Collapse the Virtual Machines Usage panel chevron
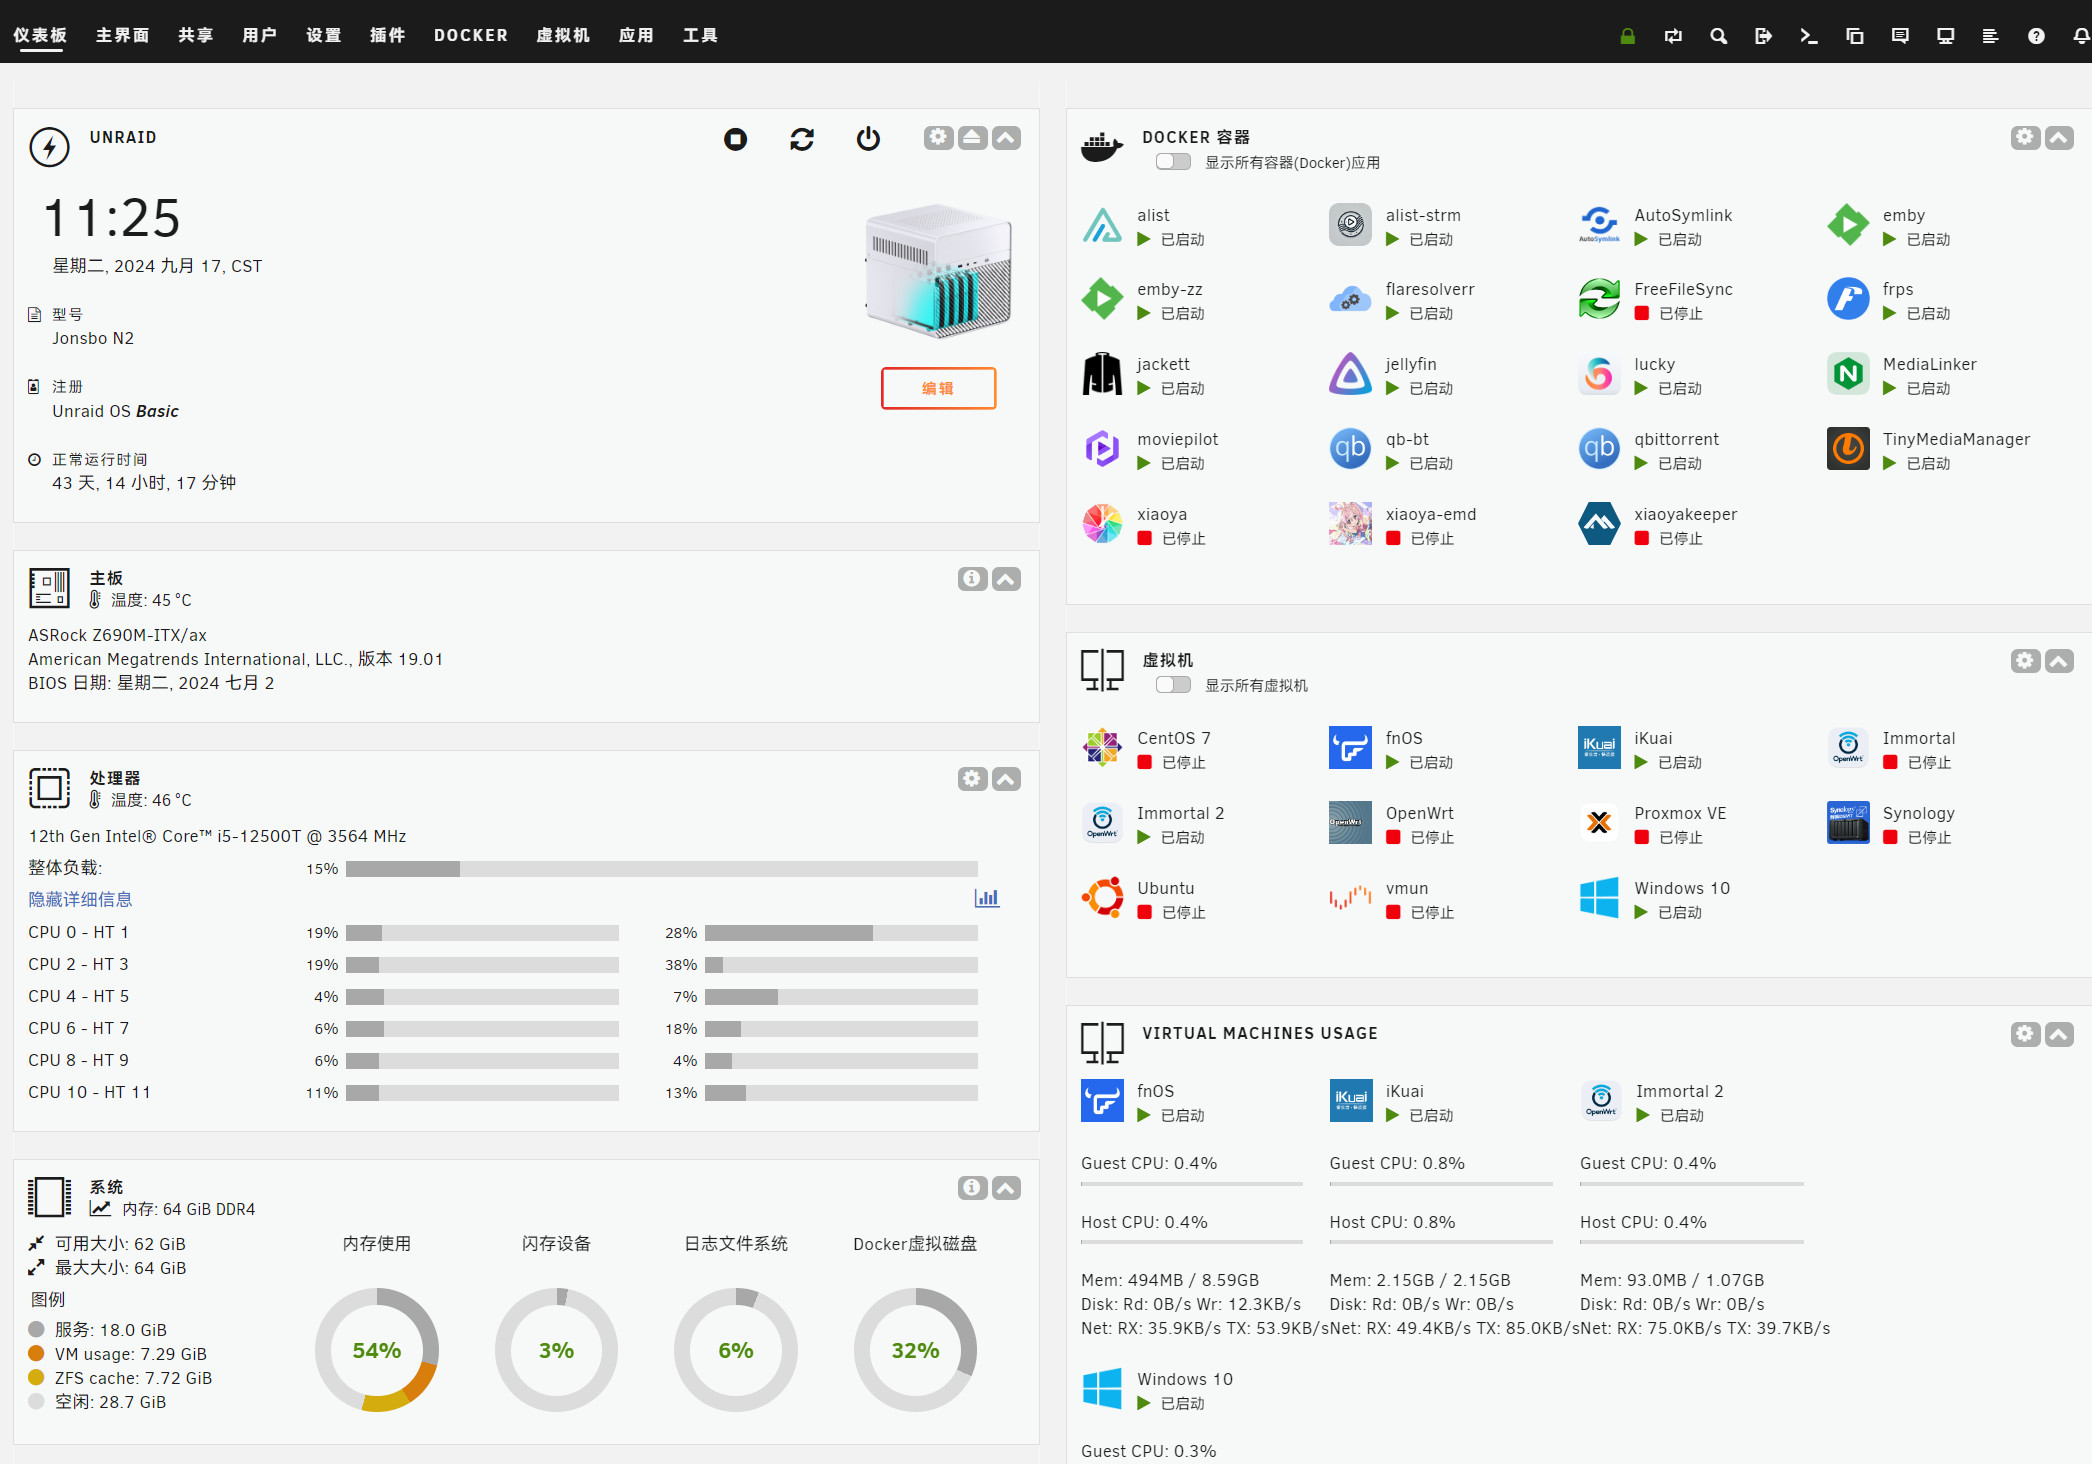This screenshot has height=1464, width=2092. 2058,1034
